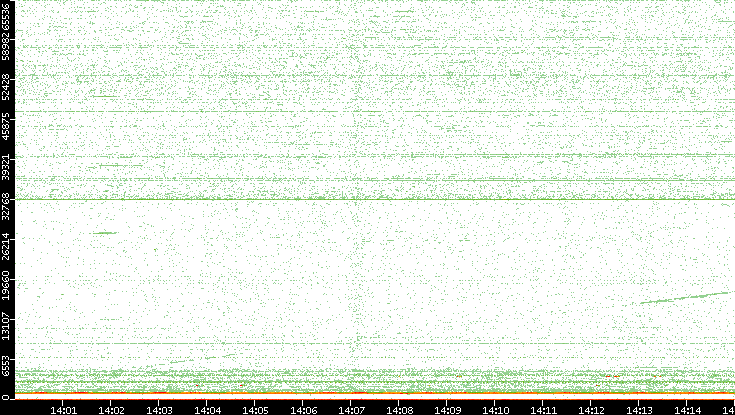Select the 13107 vertical axis label
The width and height of the screenshot is (735, 415).
[x=5, y=325]
